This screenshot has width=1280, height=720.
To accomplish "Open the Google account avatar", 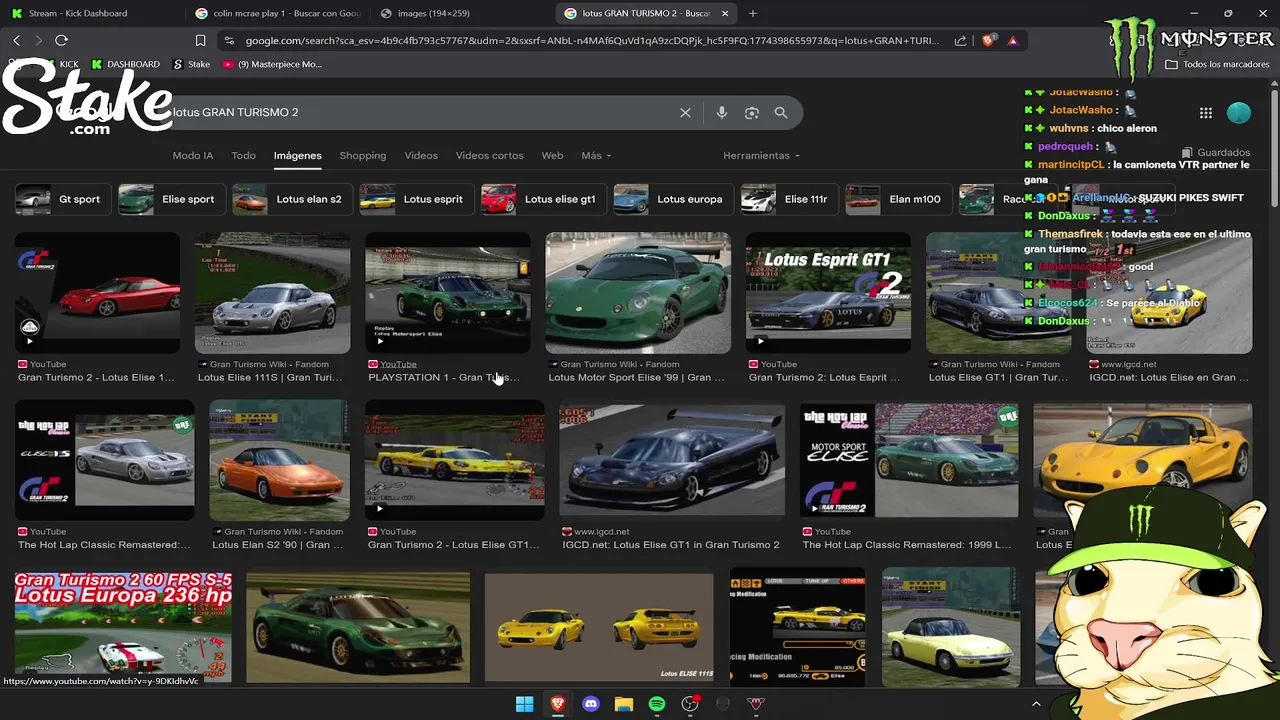I will point(1238,113).
